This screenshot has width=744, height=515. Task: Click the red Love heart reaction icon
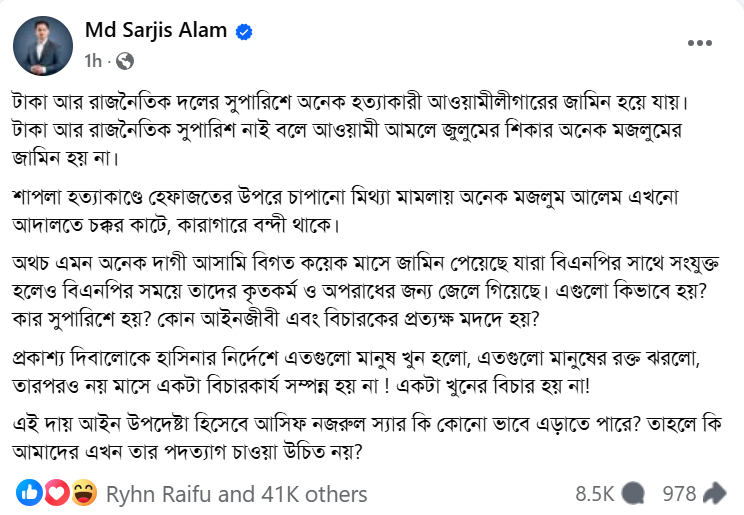pos(57,493)
